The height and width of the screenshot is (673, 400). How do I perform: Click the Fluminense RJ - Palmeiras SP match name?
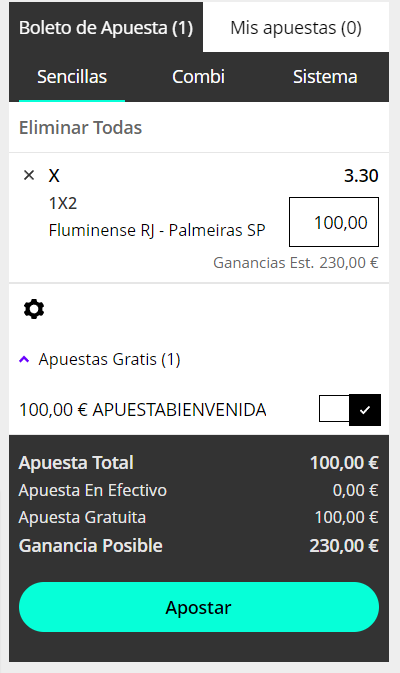[x=157, y=230]
